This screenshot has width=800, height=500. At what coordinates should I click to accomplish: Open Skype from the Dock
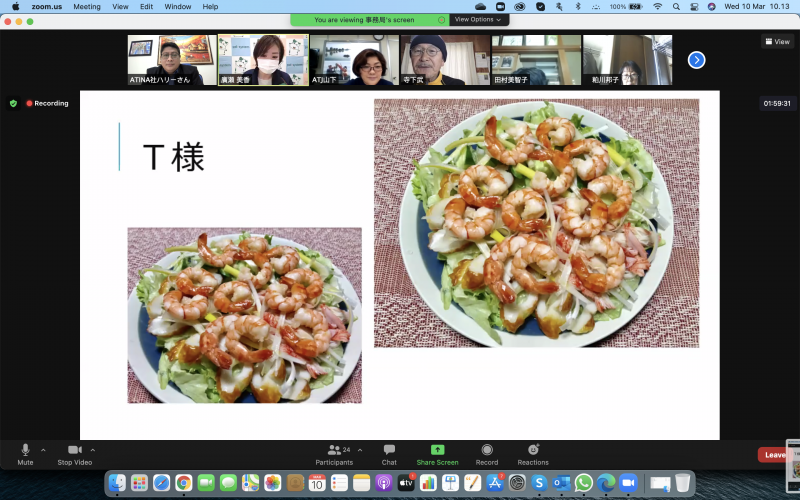(x=539, y=482)
